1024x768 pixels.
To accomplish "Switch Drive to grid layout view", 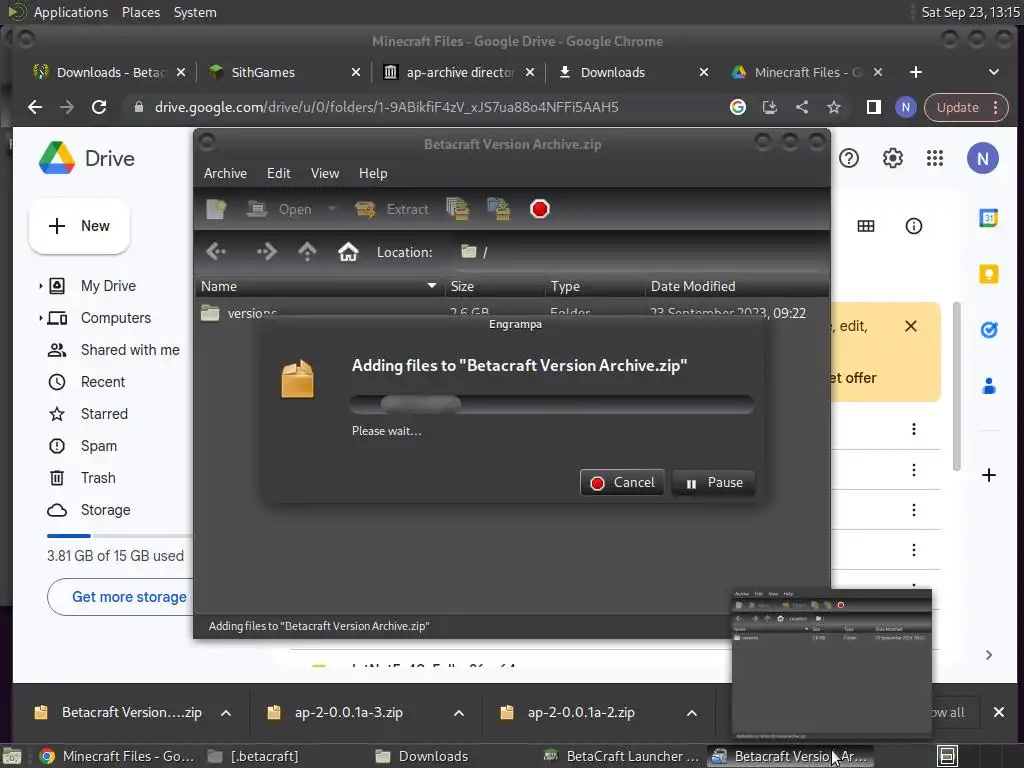I will coord(865,226).
